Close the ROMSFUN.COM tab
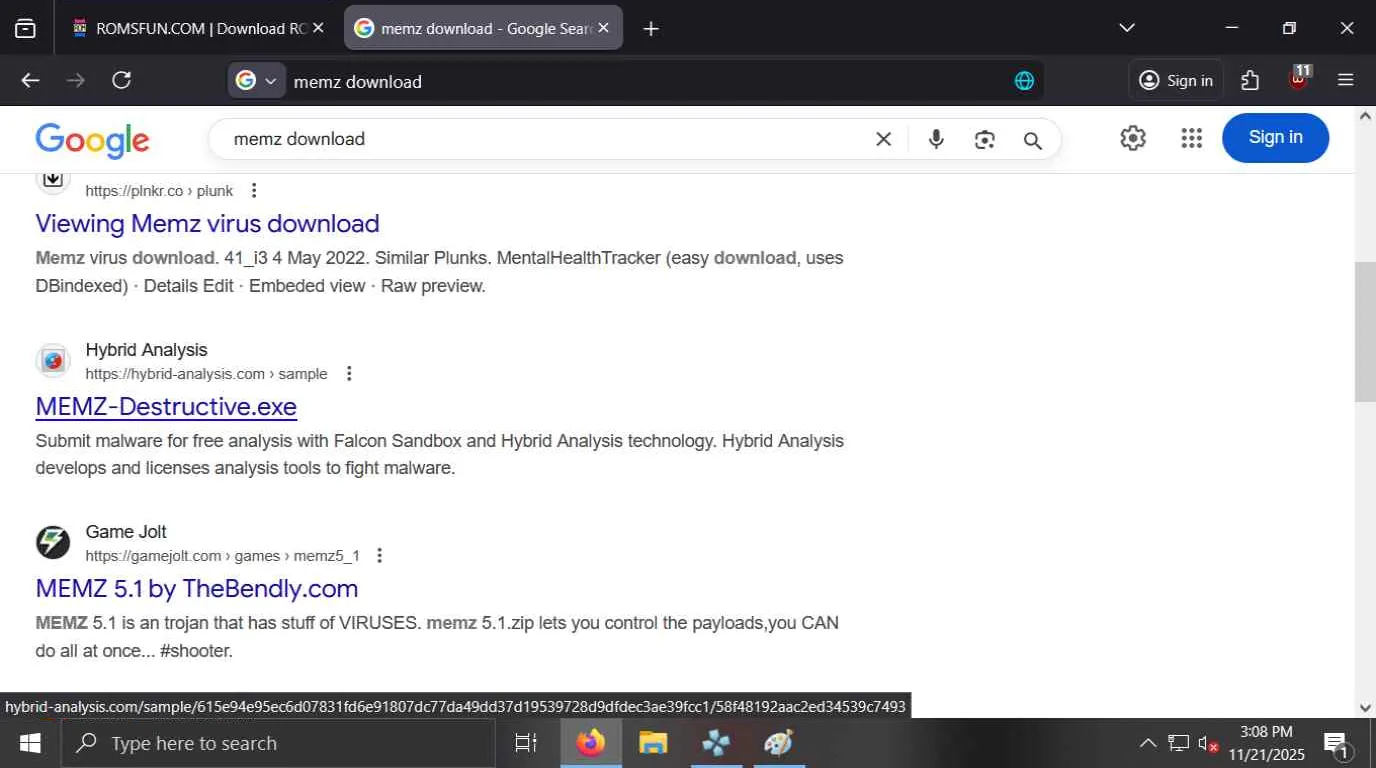Viewport: 1376px width, 768px height. (318, 28)
